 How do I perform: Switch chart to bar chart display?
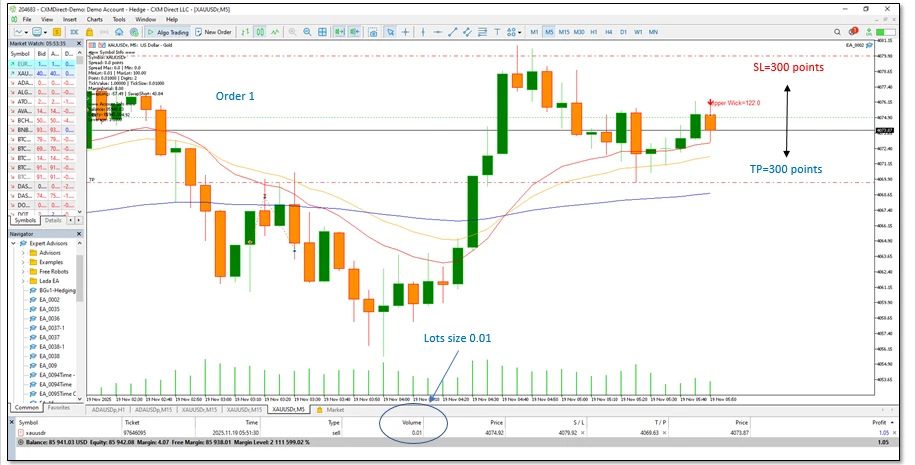click(245, 32)
